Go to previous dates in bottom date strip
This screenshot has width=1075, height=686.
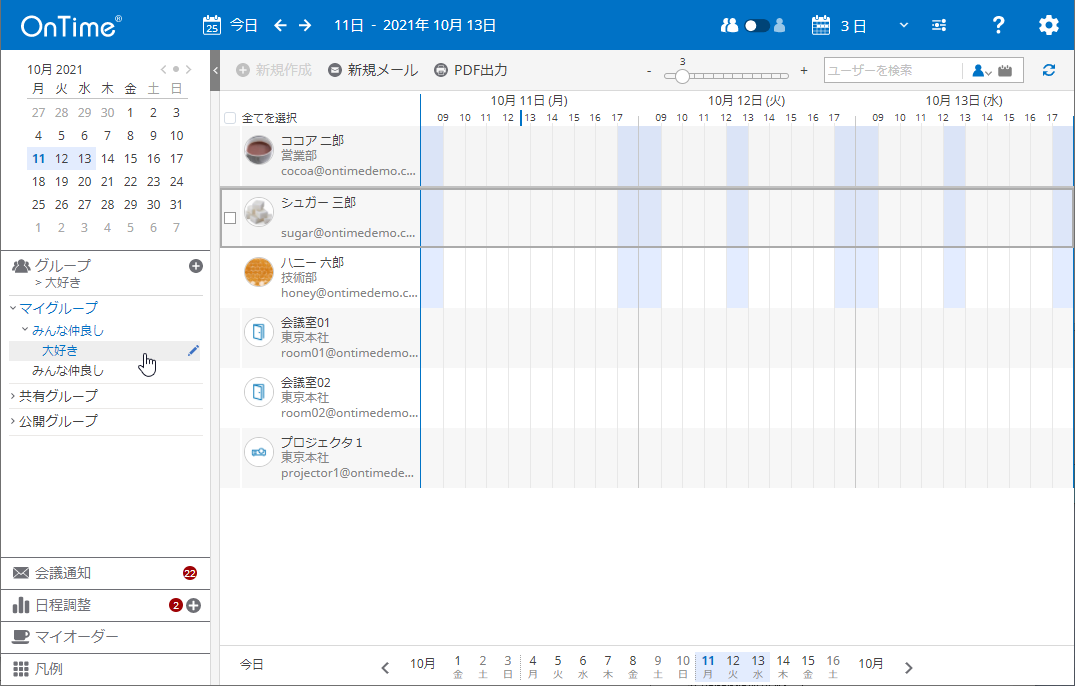tap(385, 667)
